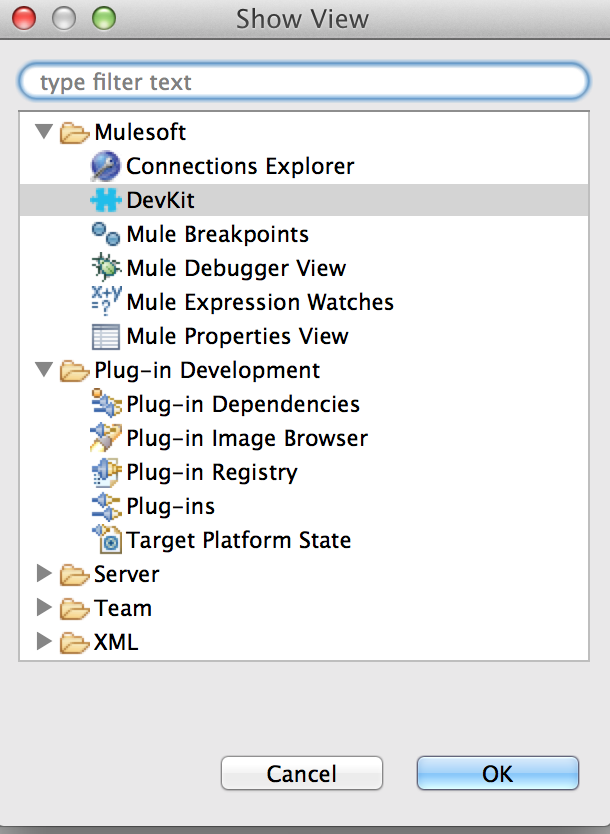The height and width of the screenshot is (834, 610).
Task: Select the Mule Breakpoints icon
Action: [108, 234]
